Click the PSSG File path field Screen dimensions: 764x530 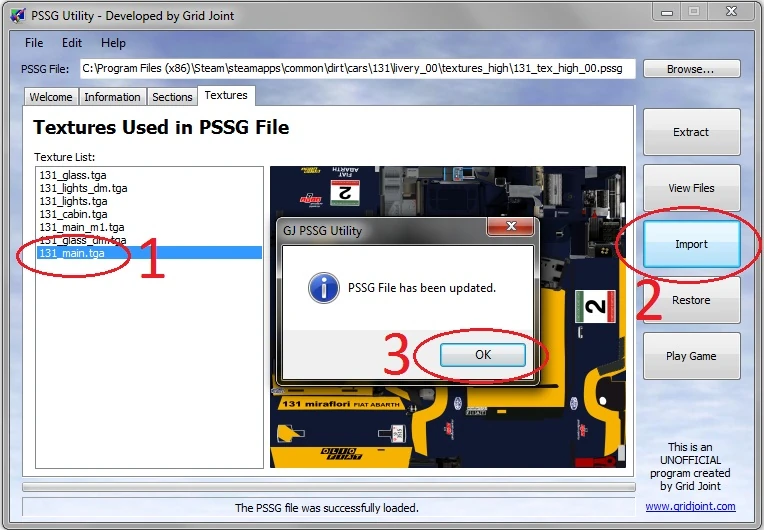click(x=358, y=69)
